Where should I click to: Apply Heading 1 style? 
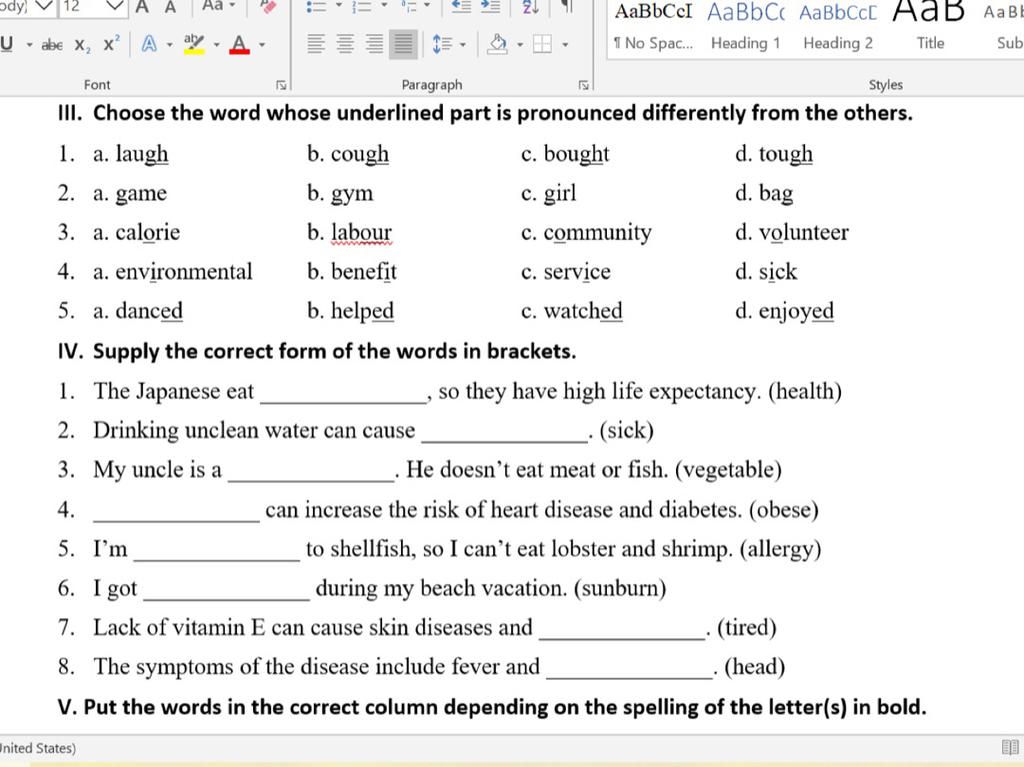coord(746,26)
